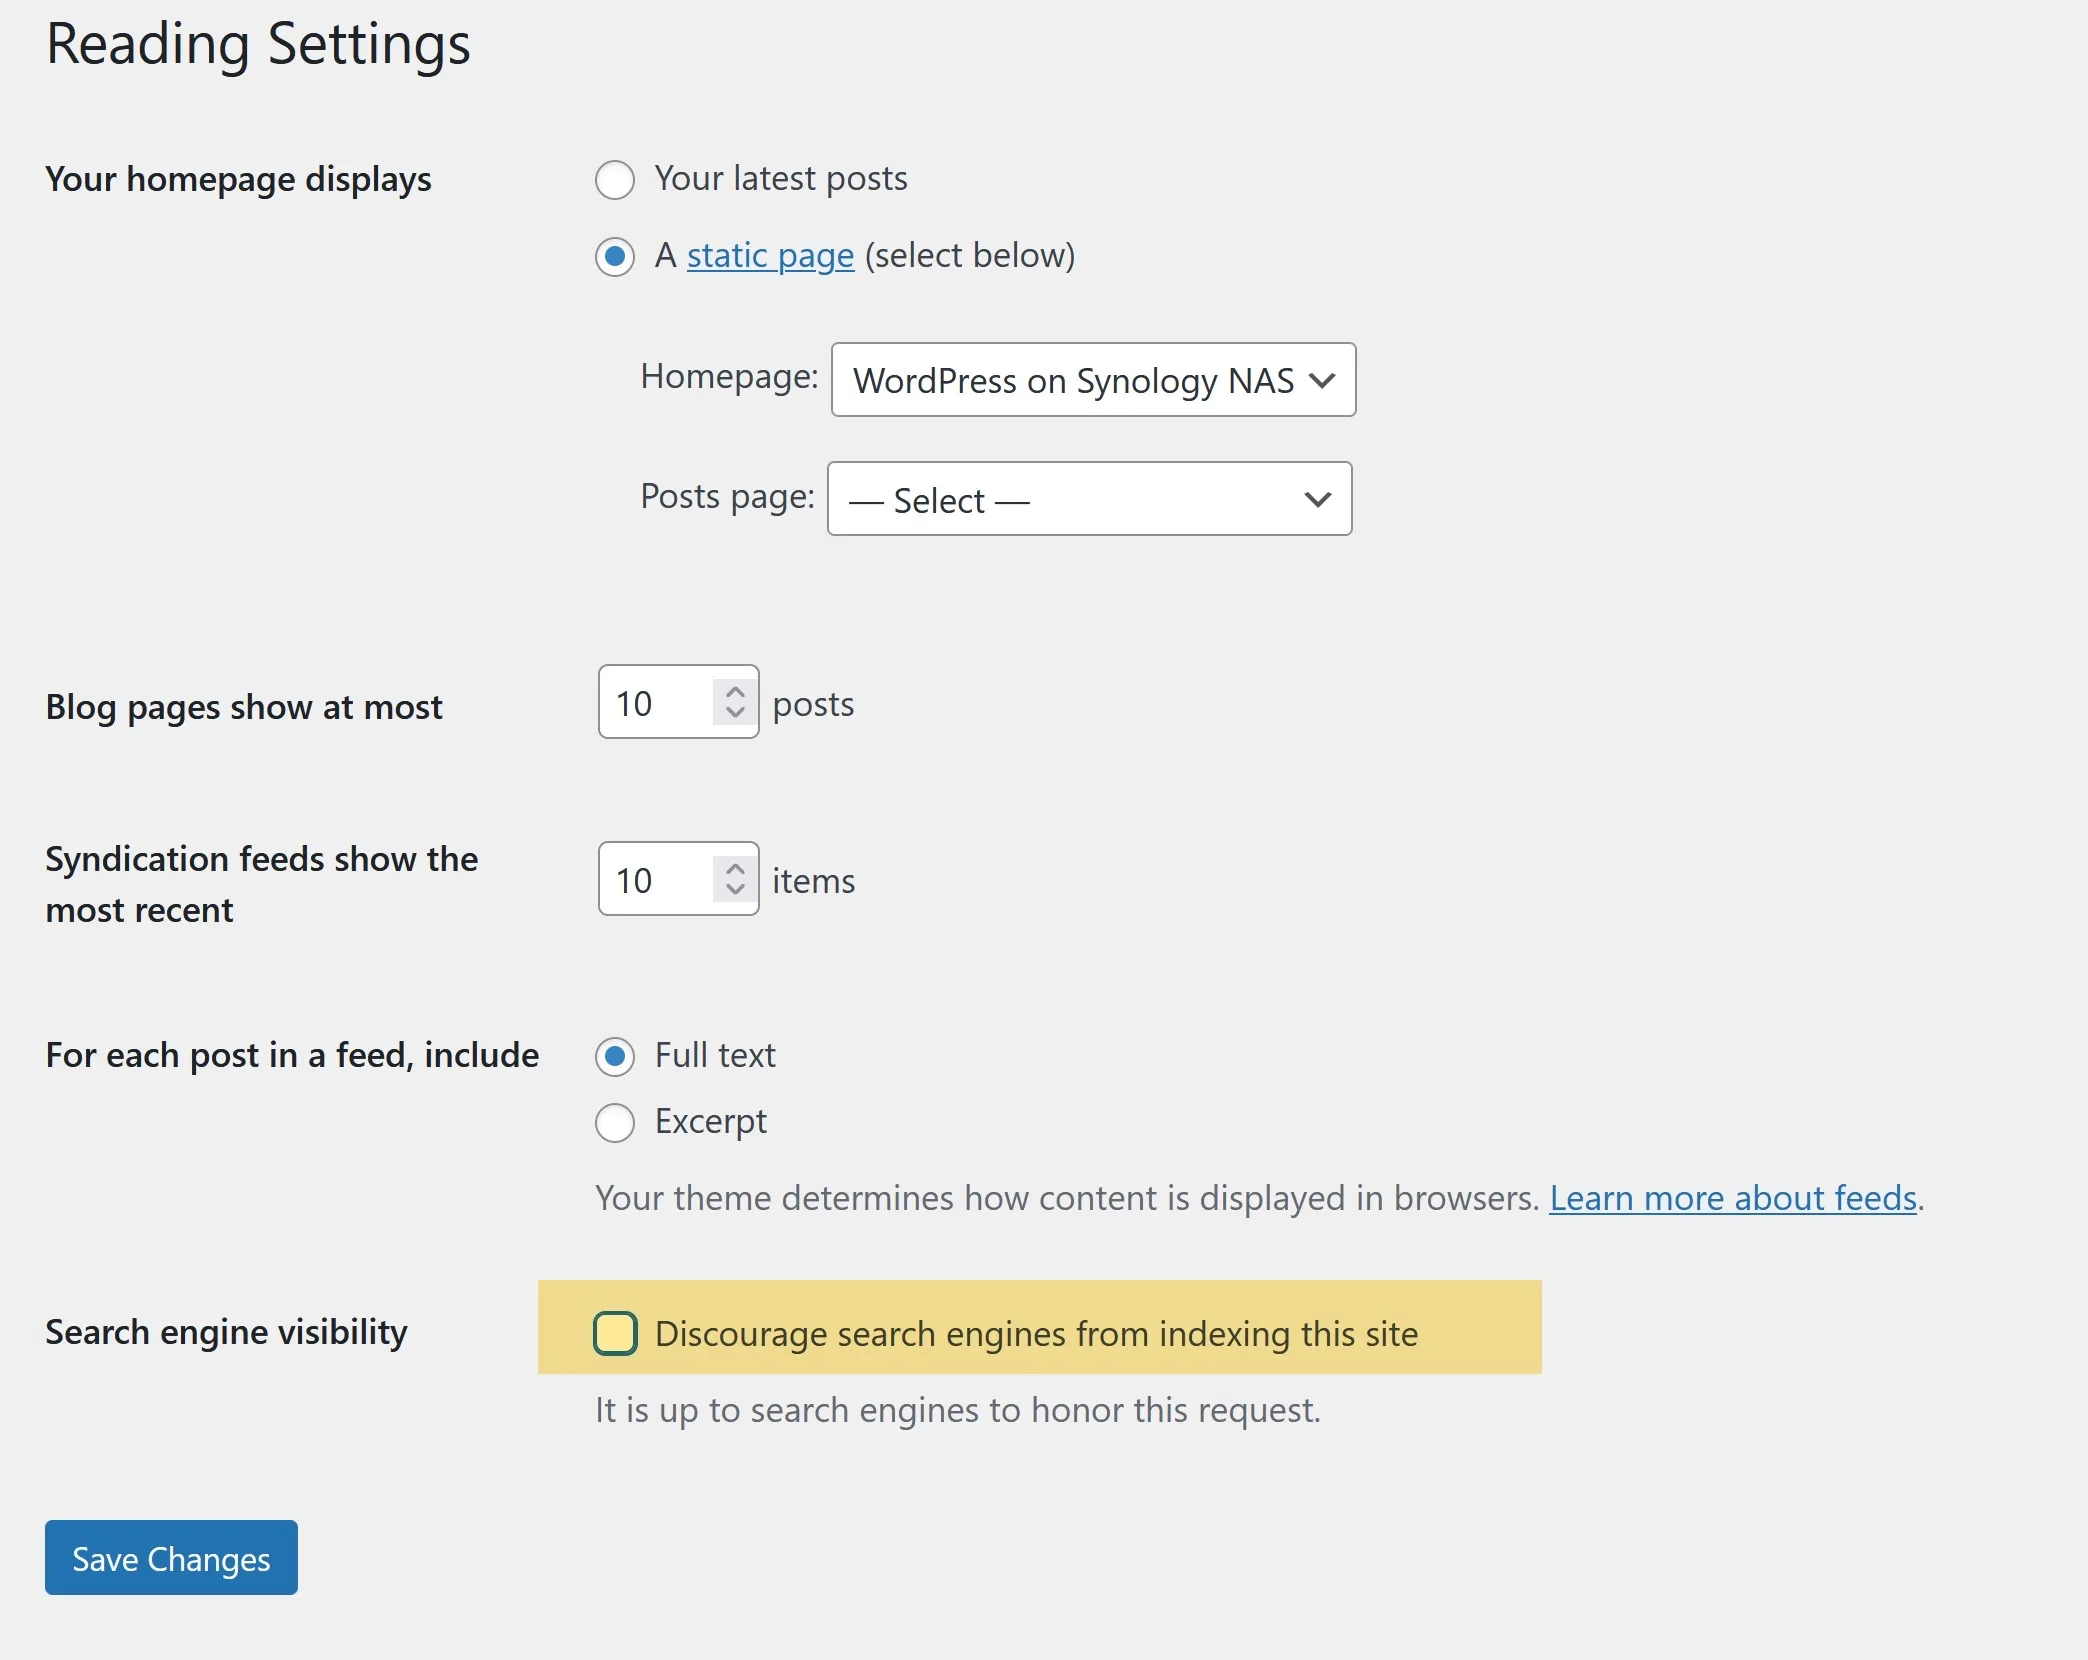Select the "A static page" radio button
The height and width of the screenshot is (1660, 2088).
pos(615,257)
